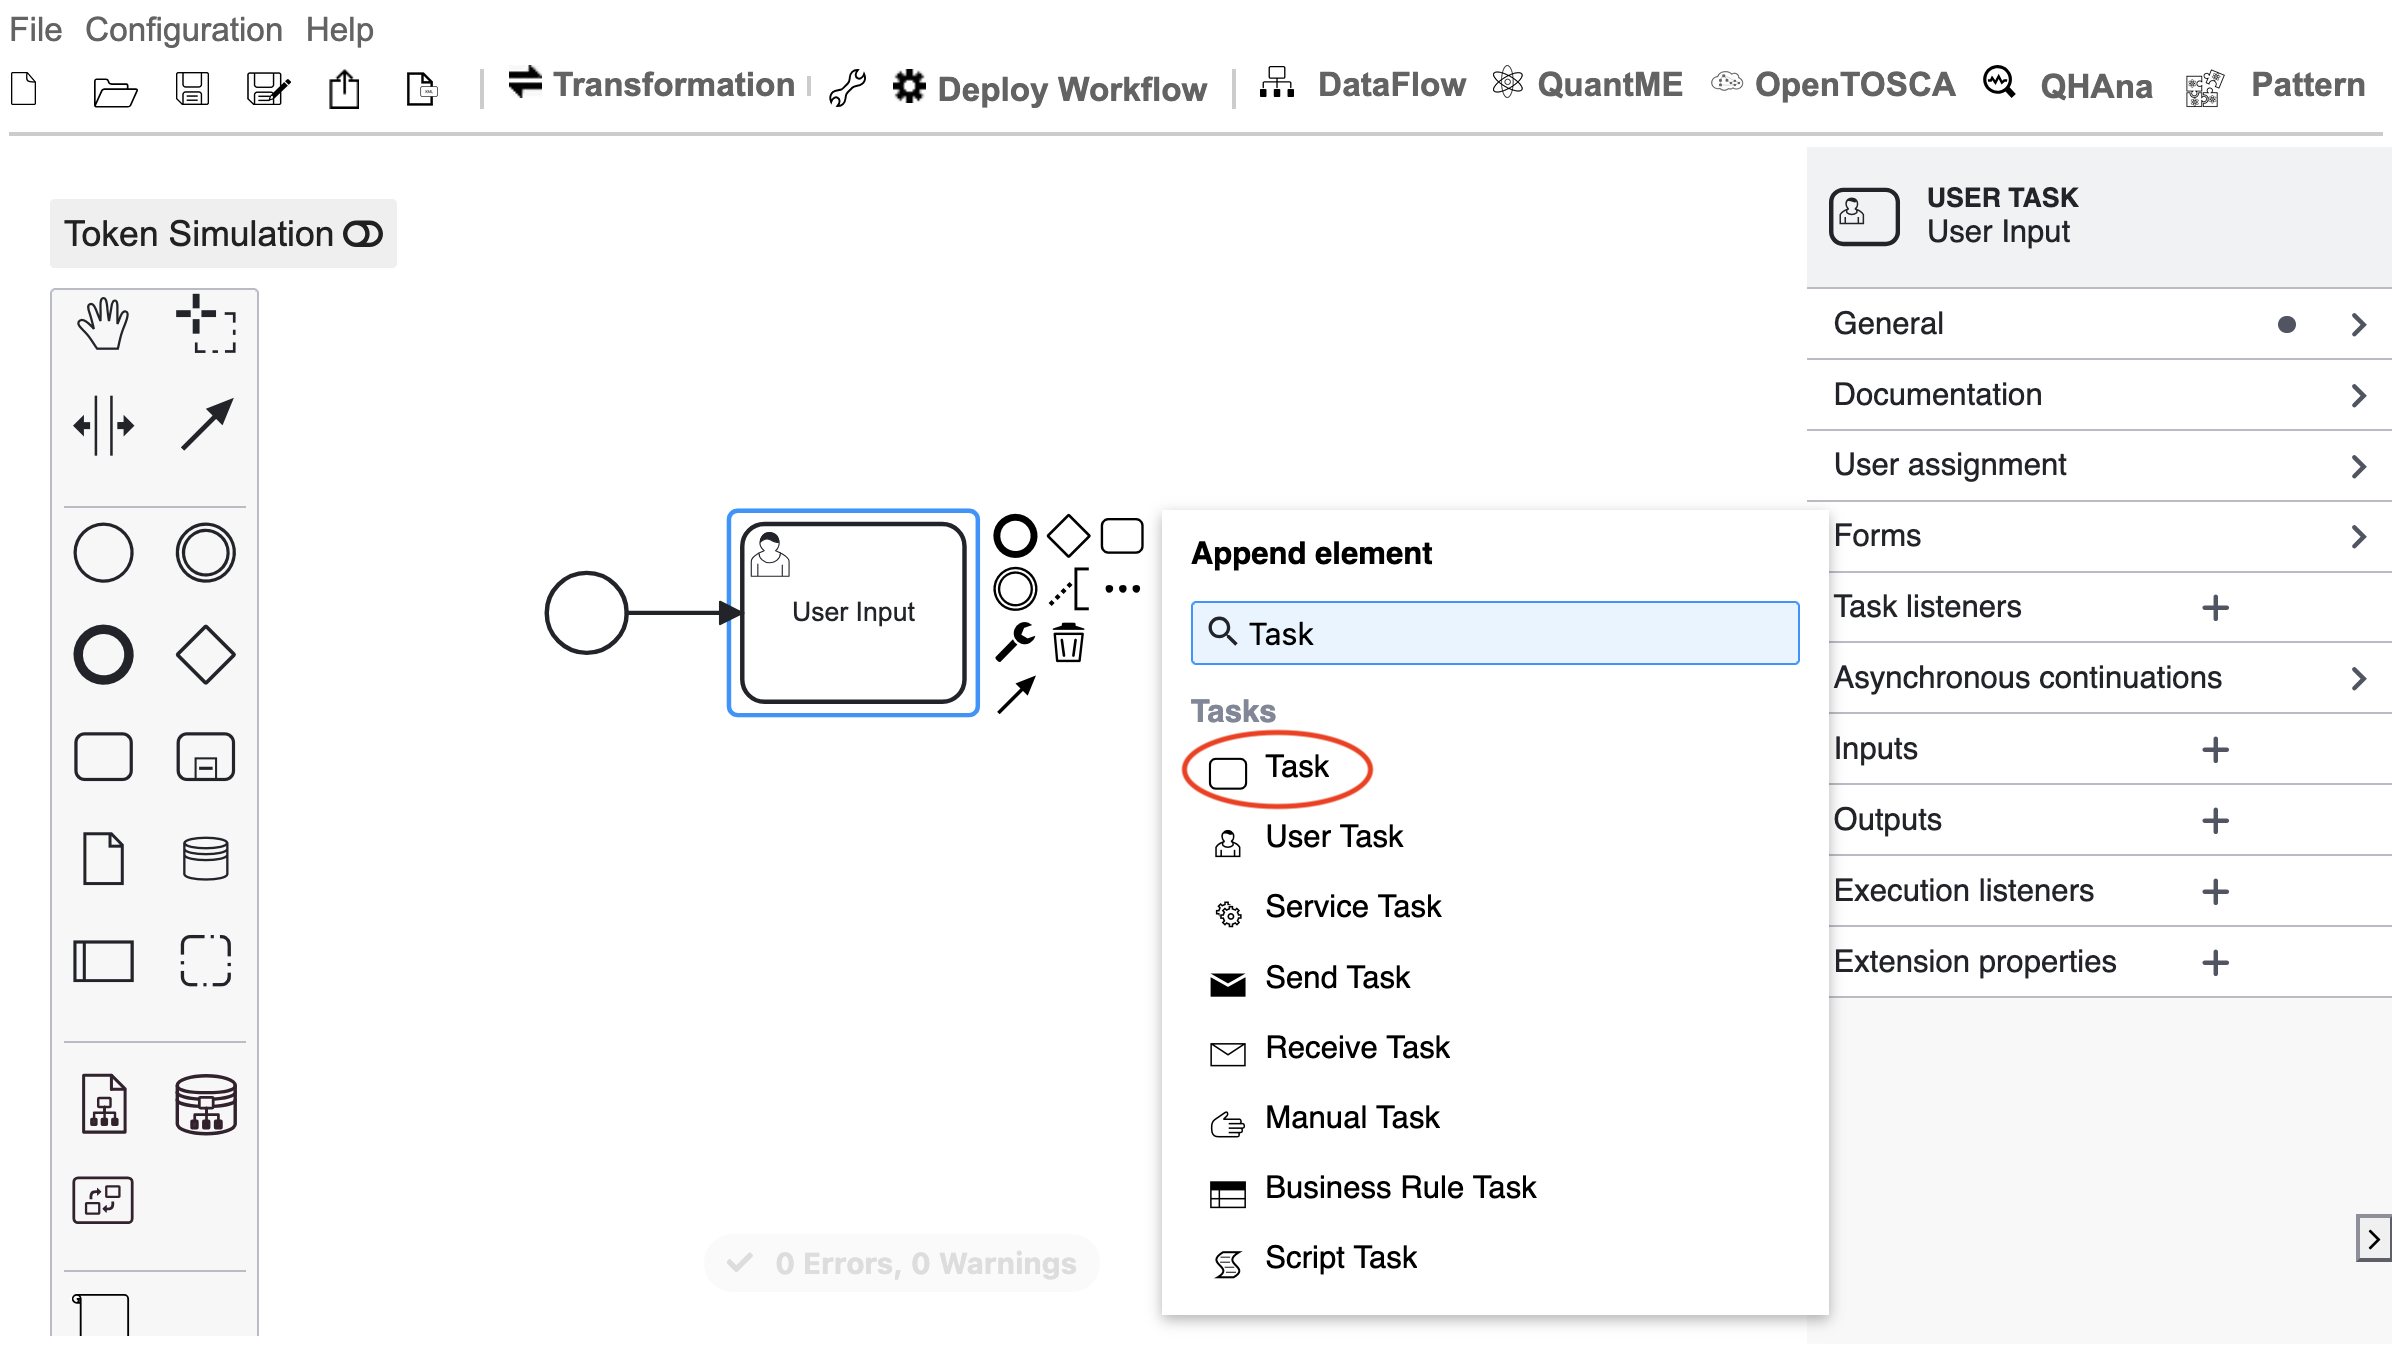Screen dimensions: 2392x1358
Task: Open the Configuration menu
Action: [x=184, y=30]
